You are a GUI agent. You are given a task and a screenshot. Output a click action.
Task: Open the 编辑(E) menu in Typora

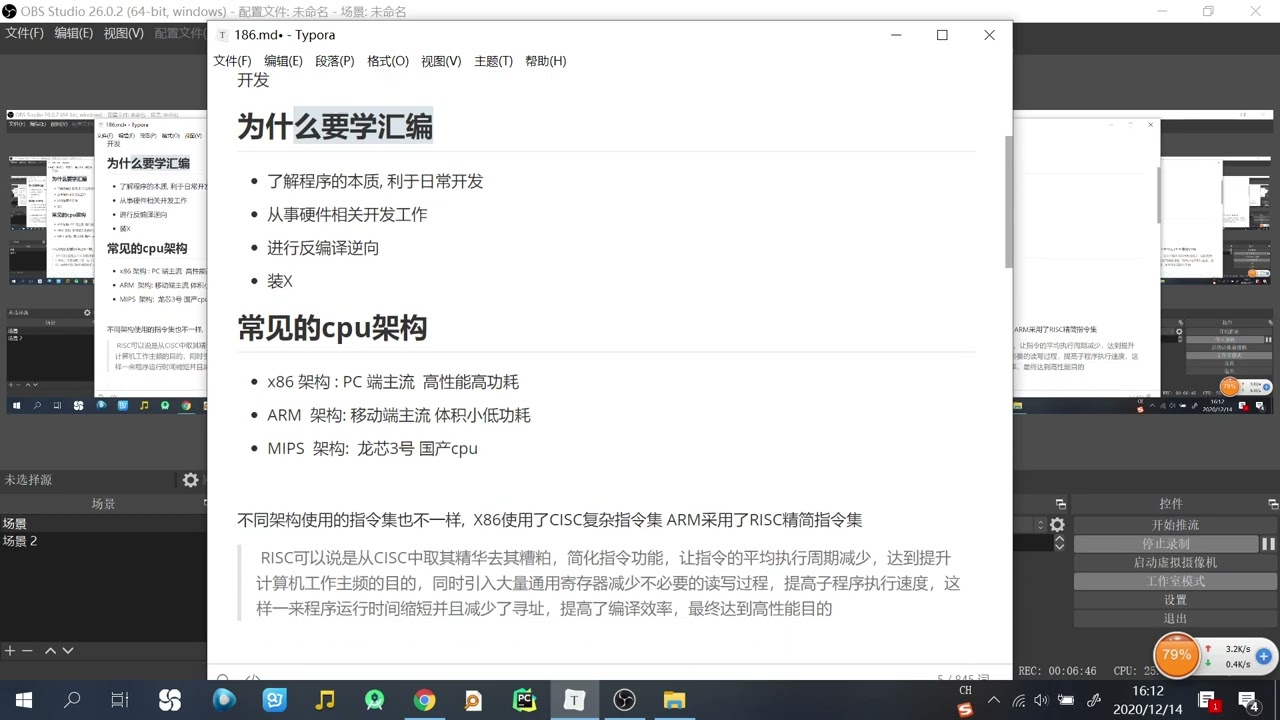click(283, 61)
